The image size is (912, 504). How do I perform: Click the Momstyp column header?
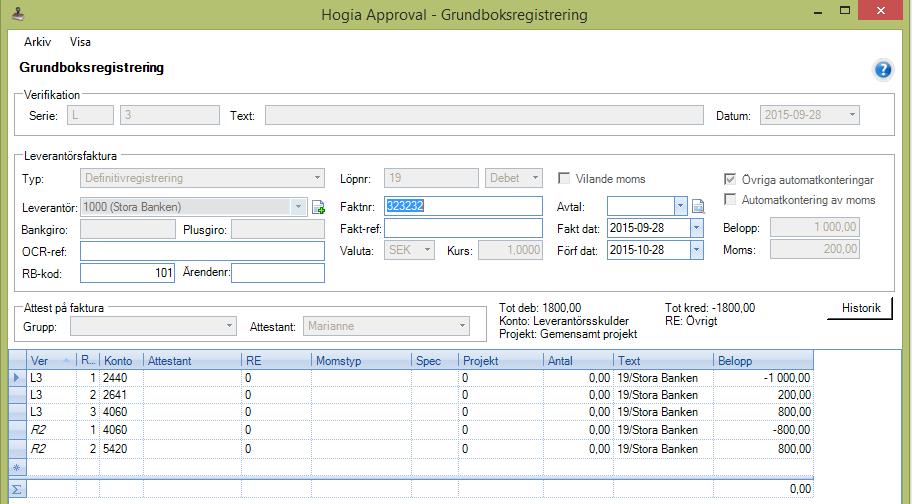pyautogui.click(x=361, y=360)
